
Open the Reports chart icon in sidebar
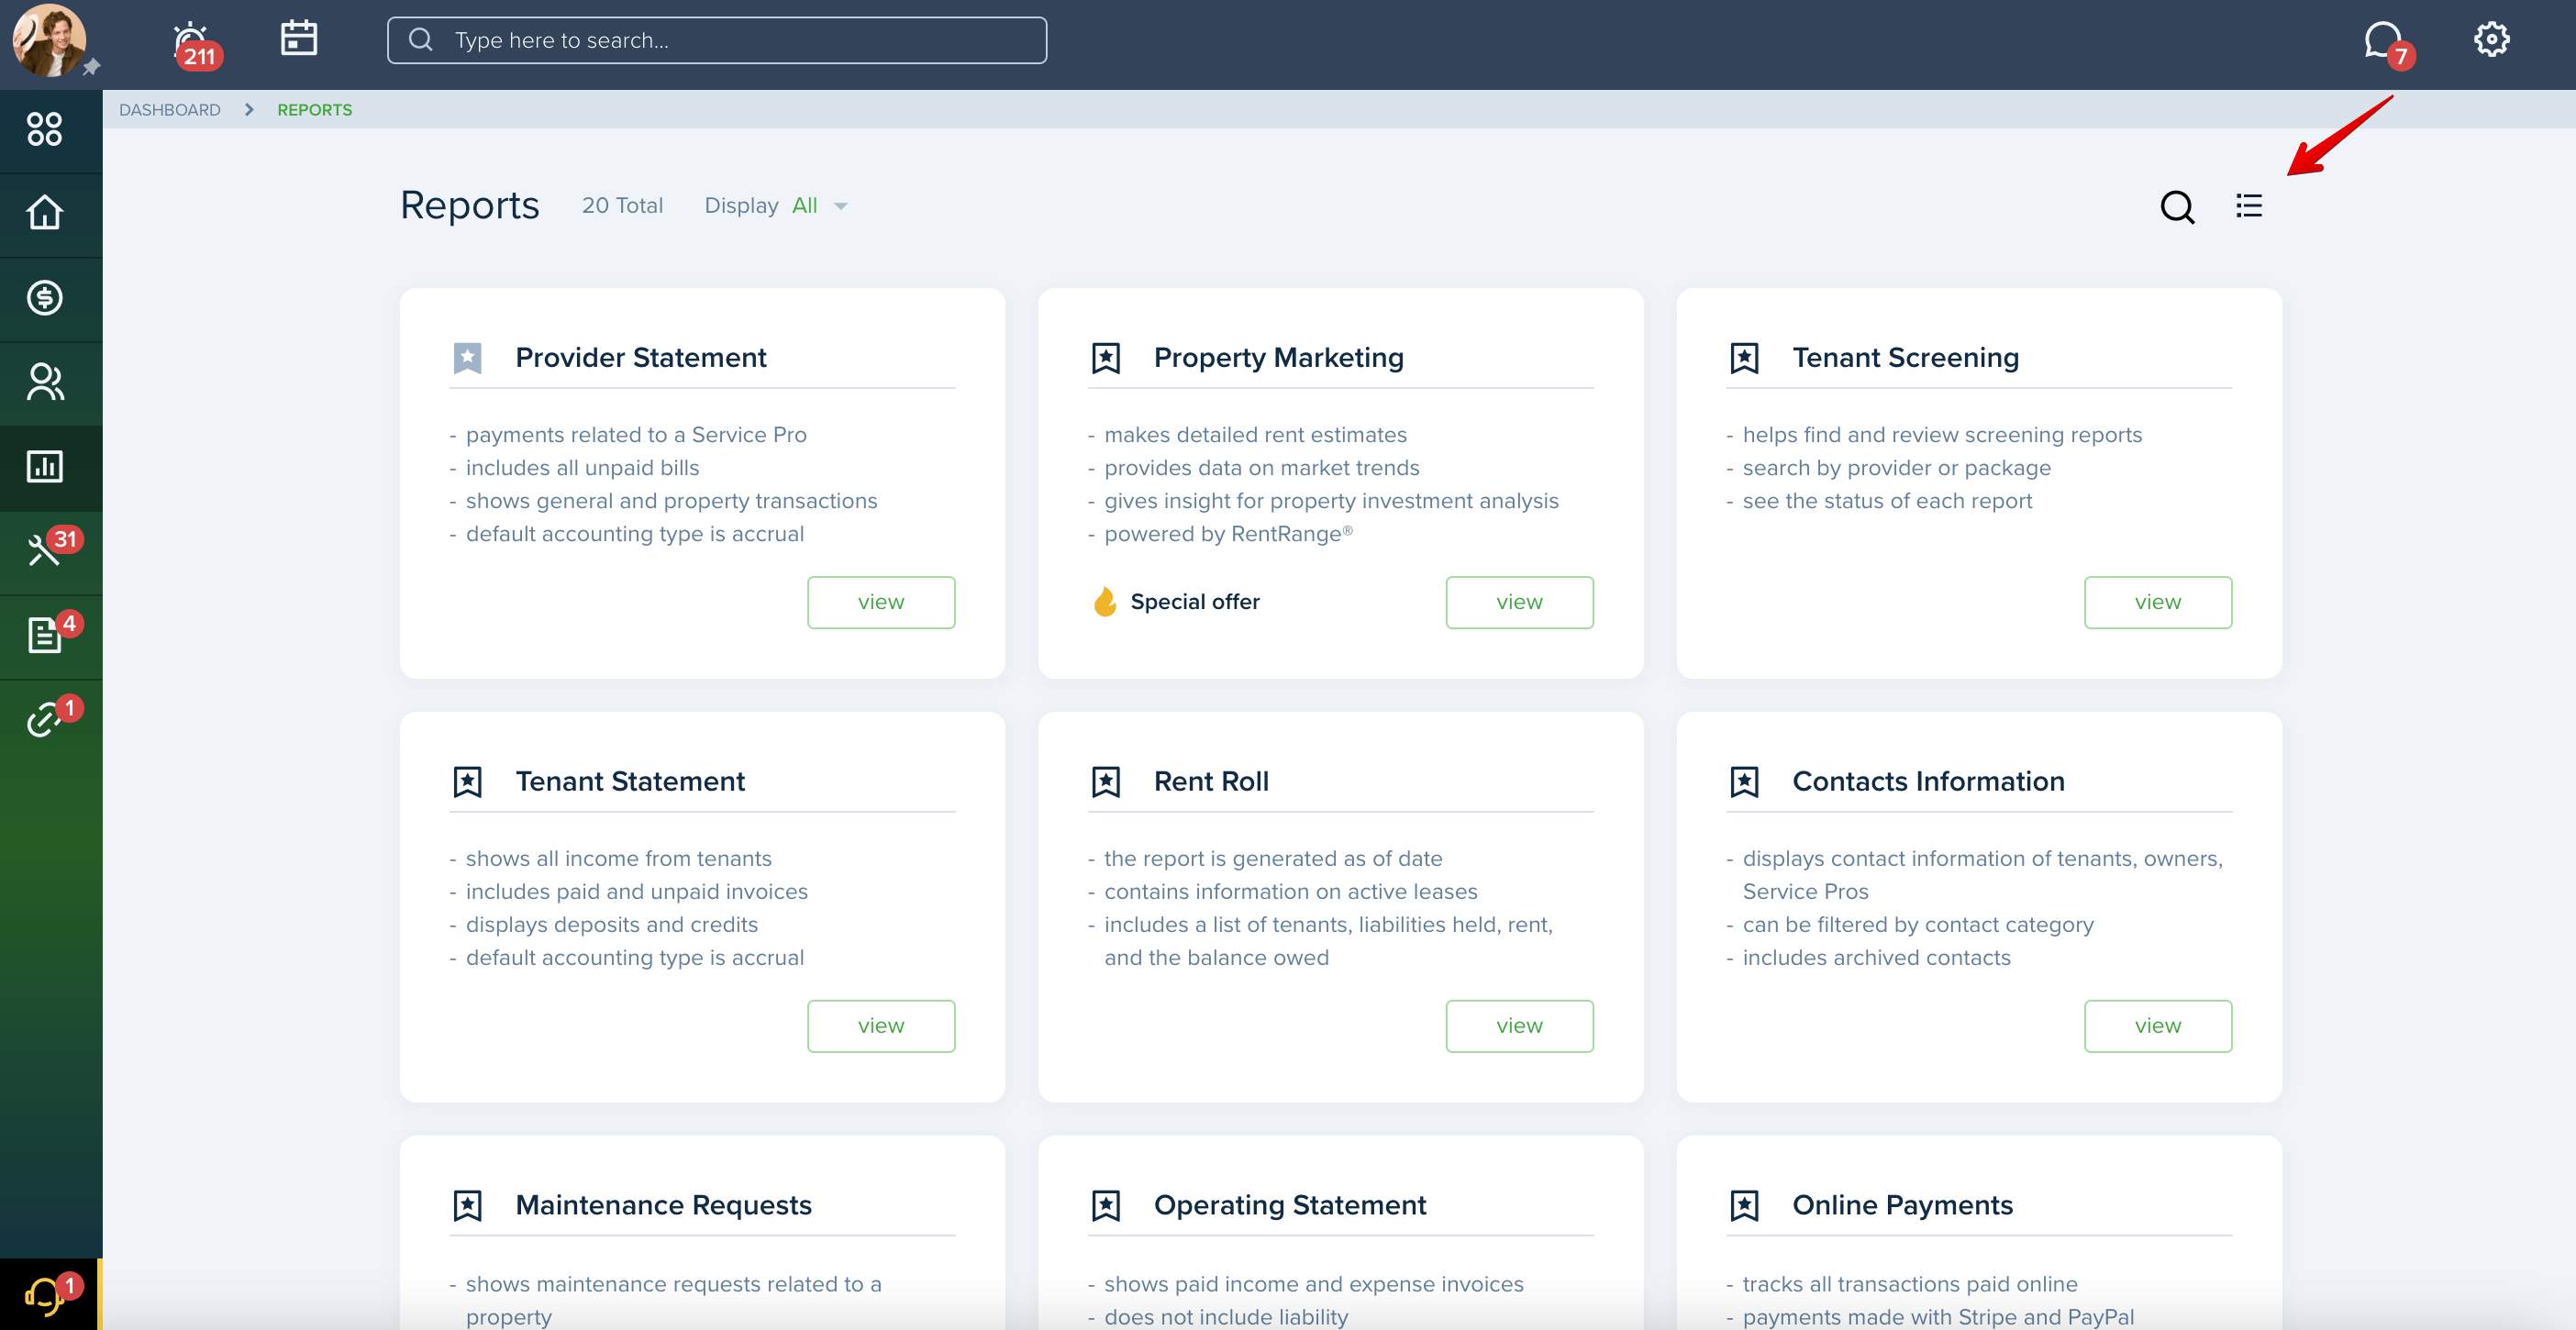[x=44, y=466]
